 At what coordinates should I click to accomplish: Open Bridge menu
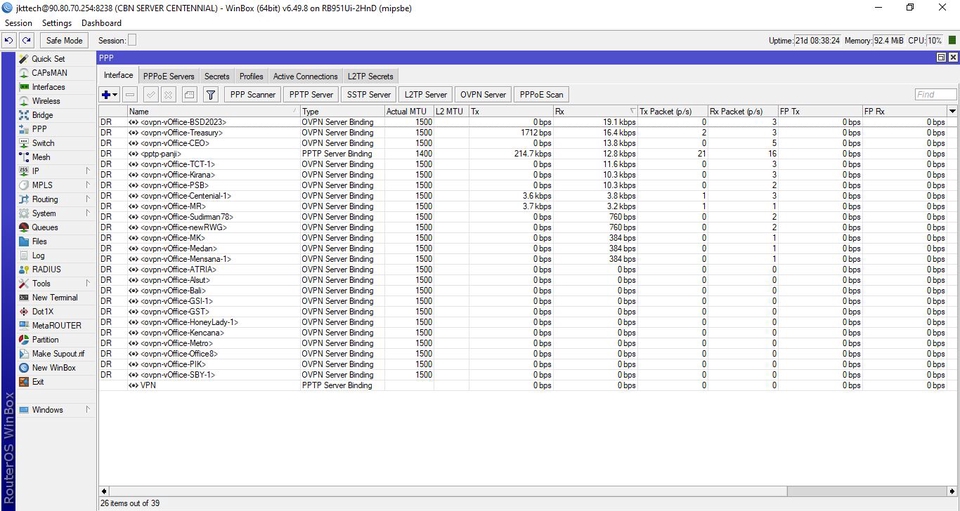click(x=42, y=115)
